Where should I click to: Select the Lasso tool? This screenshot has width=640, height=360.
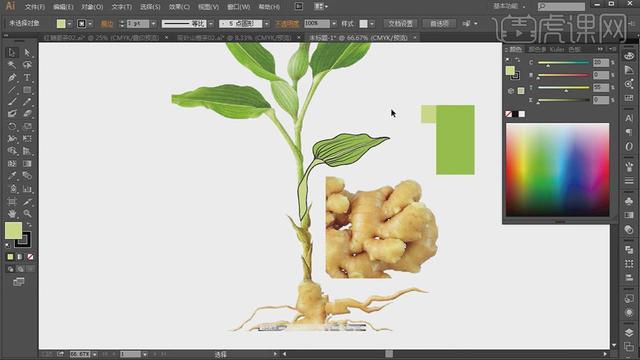tap(27, 65)
